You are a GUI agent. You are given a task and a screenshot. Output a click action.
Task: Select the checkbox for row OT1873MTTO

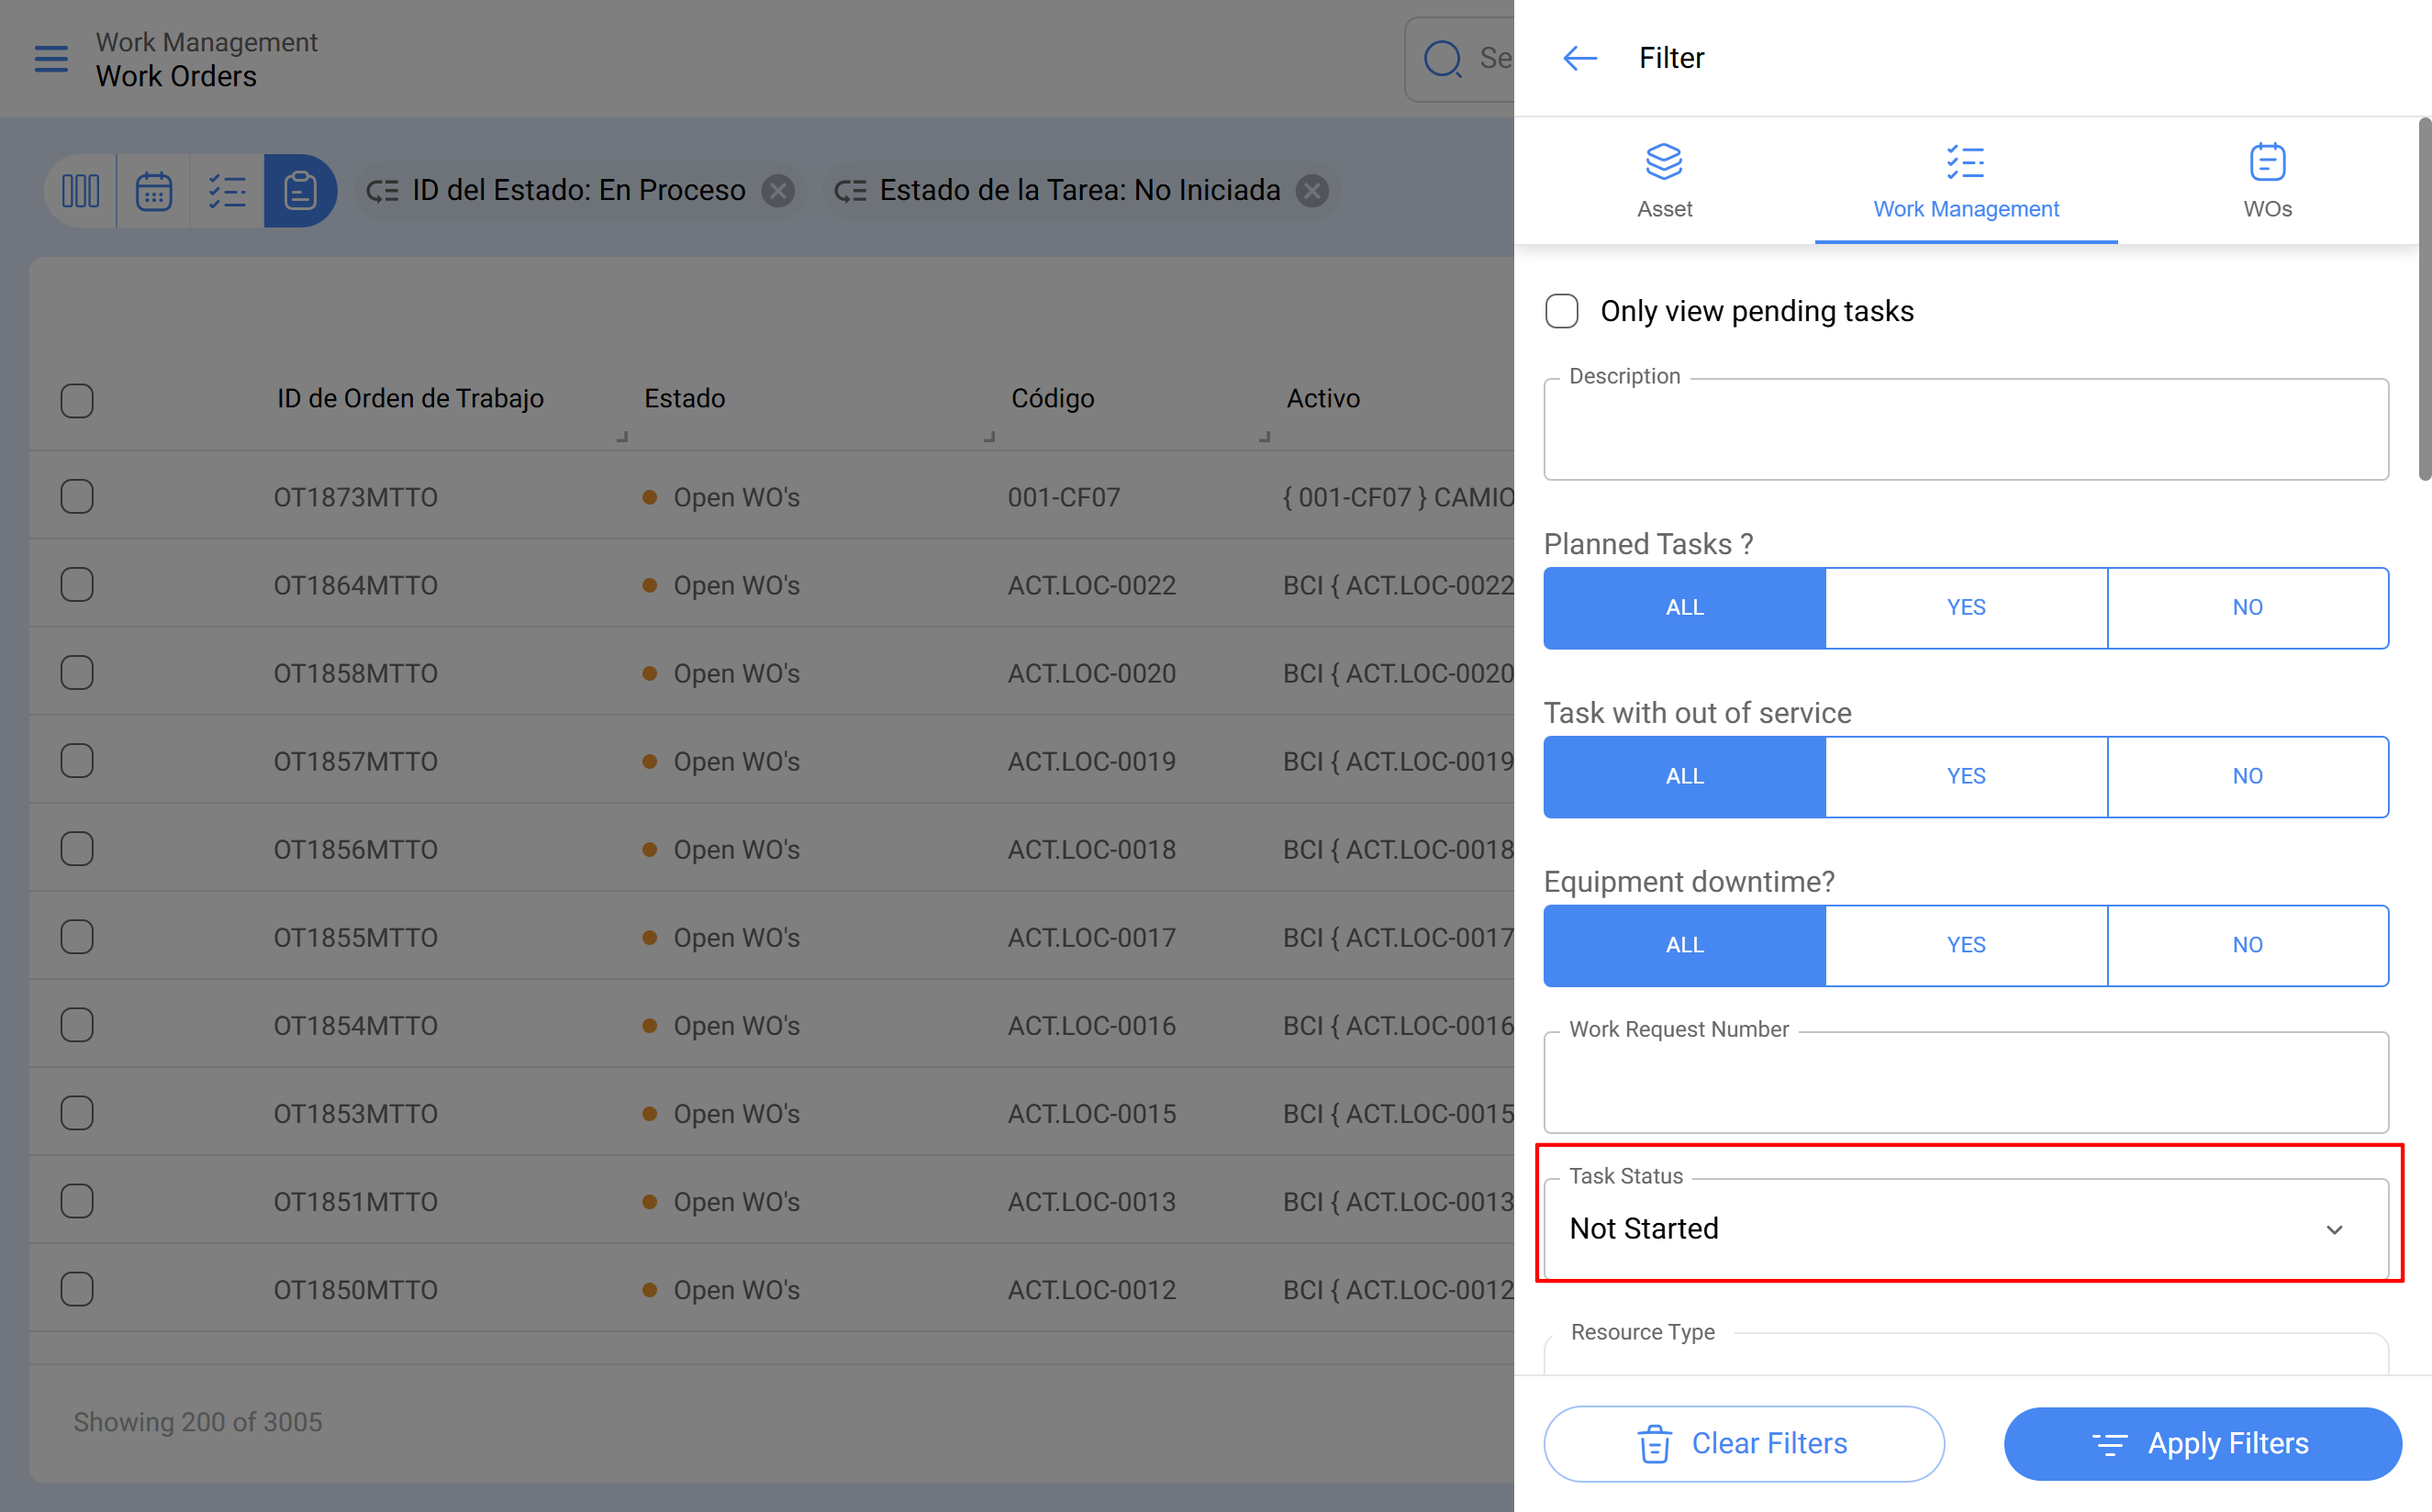pyautogui.click(x=77, y=497)
